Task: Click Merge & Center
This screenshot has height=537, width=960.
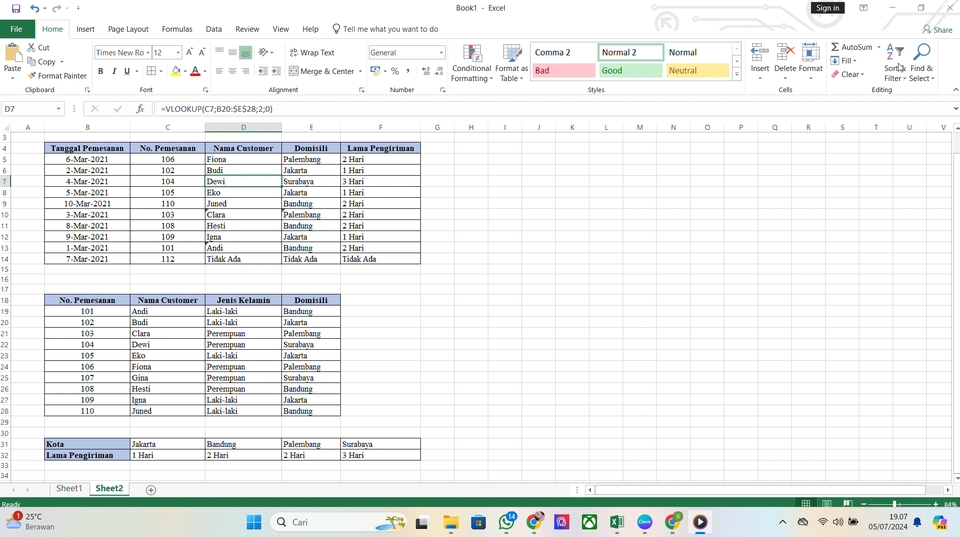Action: click(x=321, y=71)
